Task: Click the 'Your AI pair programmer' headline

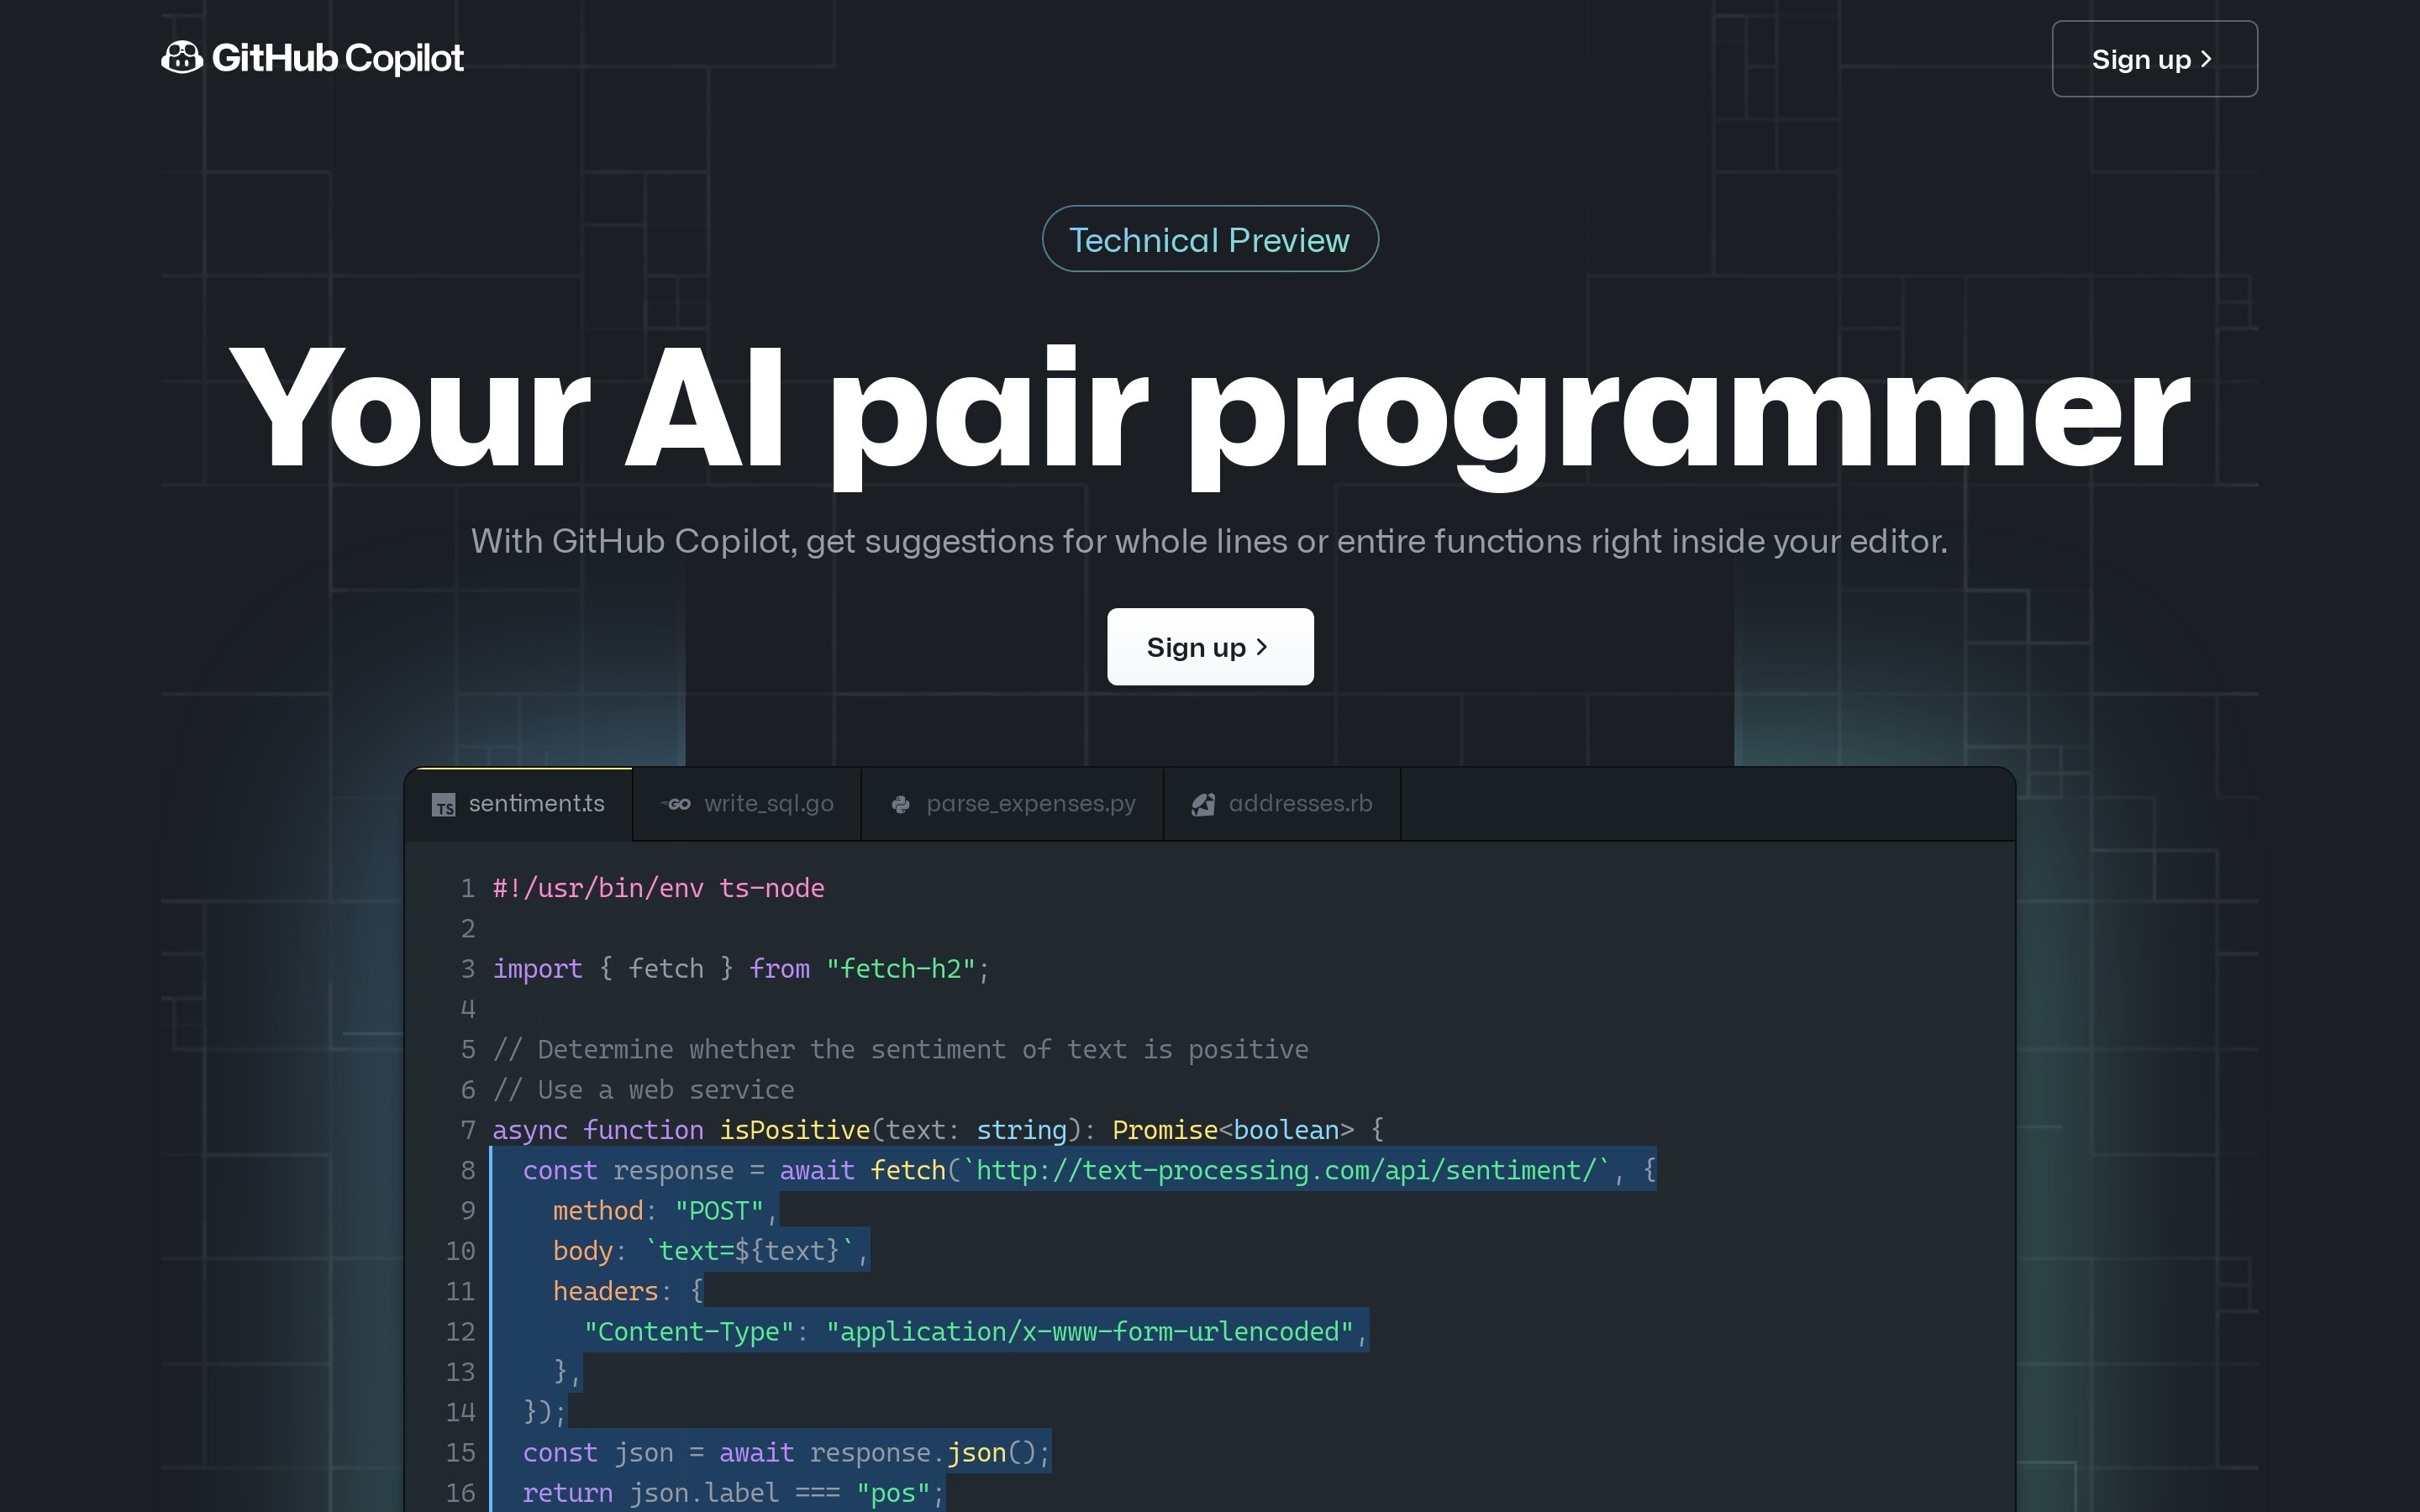Action: point(1209,410)
